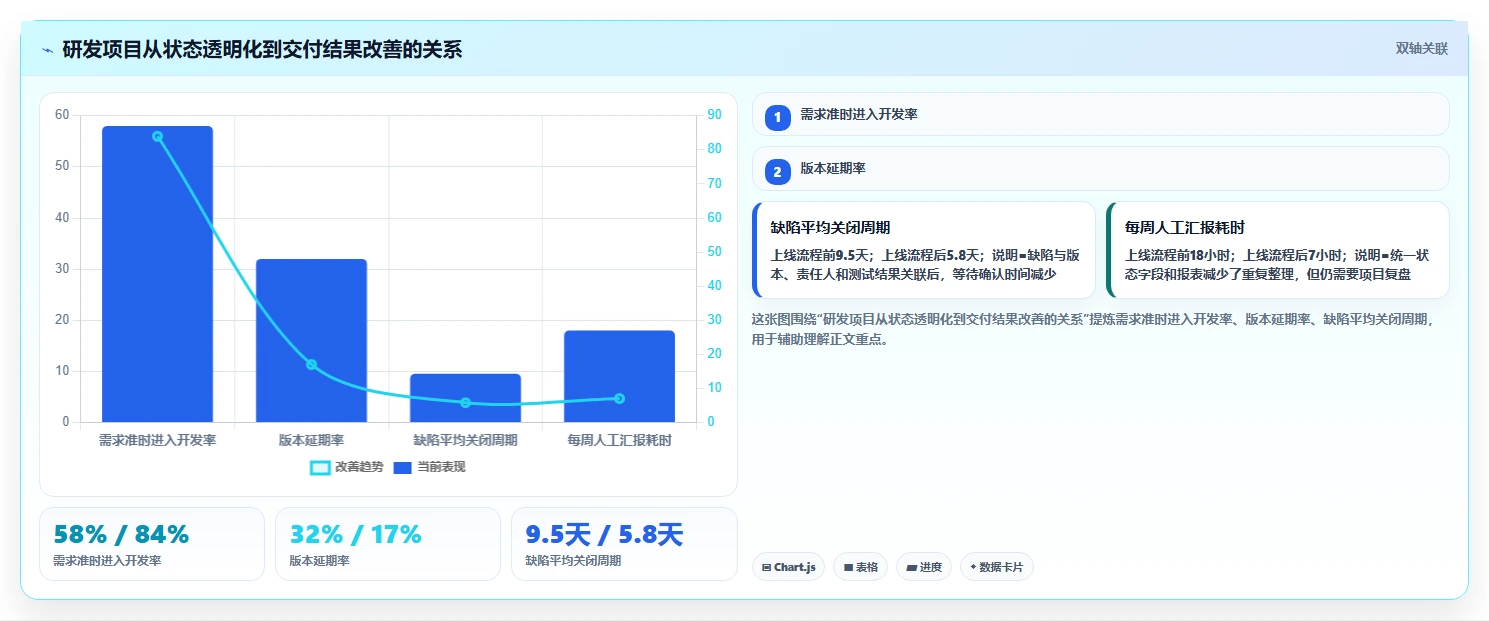Click the 缺陷平均关闭周期 bar in chart

pyautogui.click(x=465, y=398)
